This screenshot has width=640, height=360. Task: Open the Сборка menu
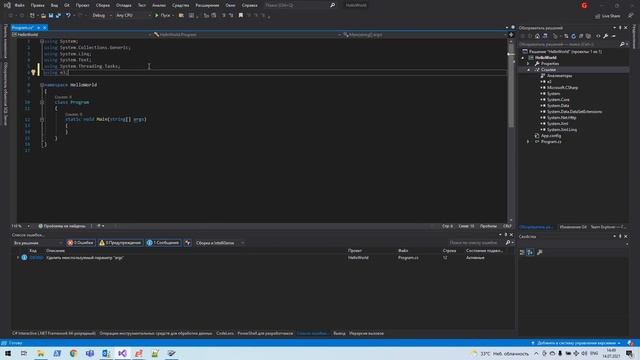[102, 5]
